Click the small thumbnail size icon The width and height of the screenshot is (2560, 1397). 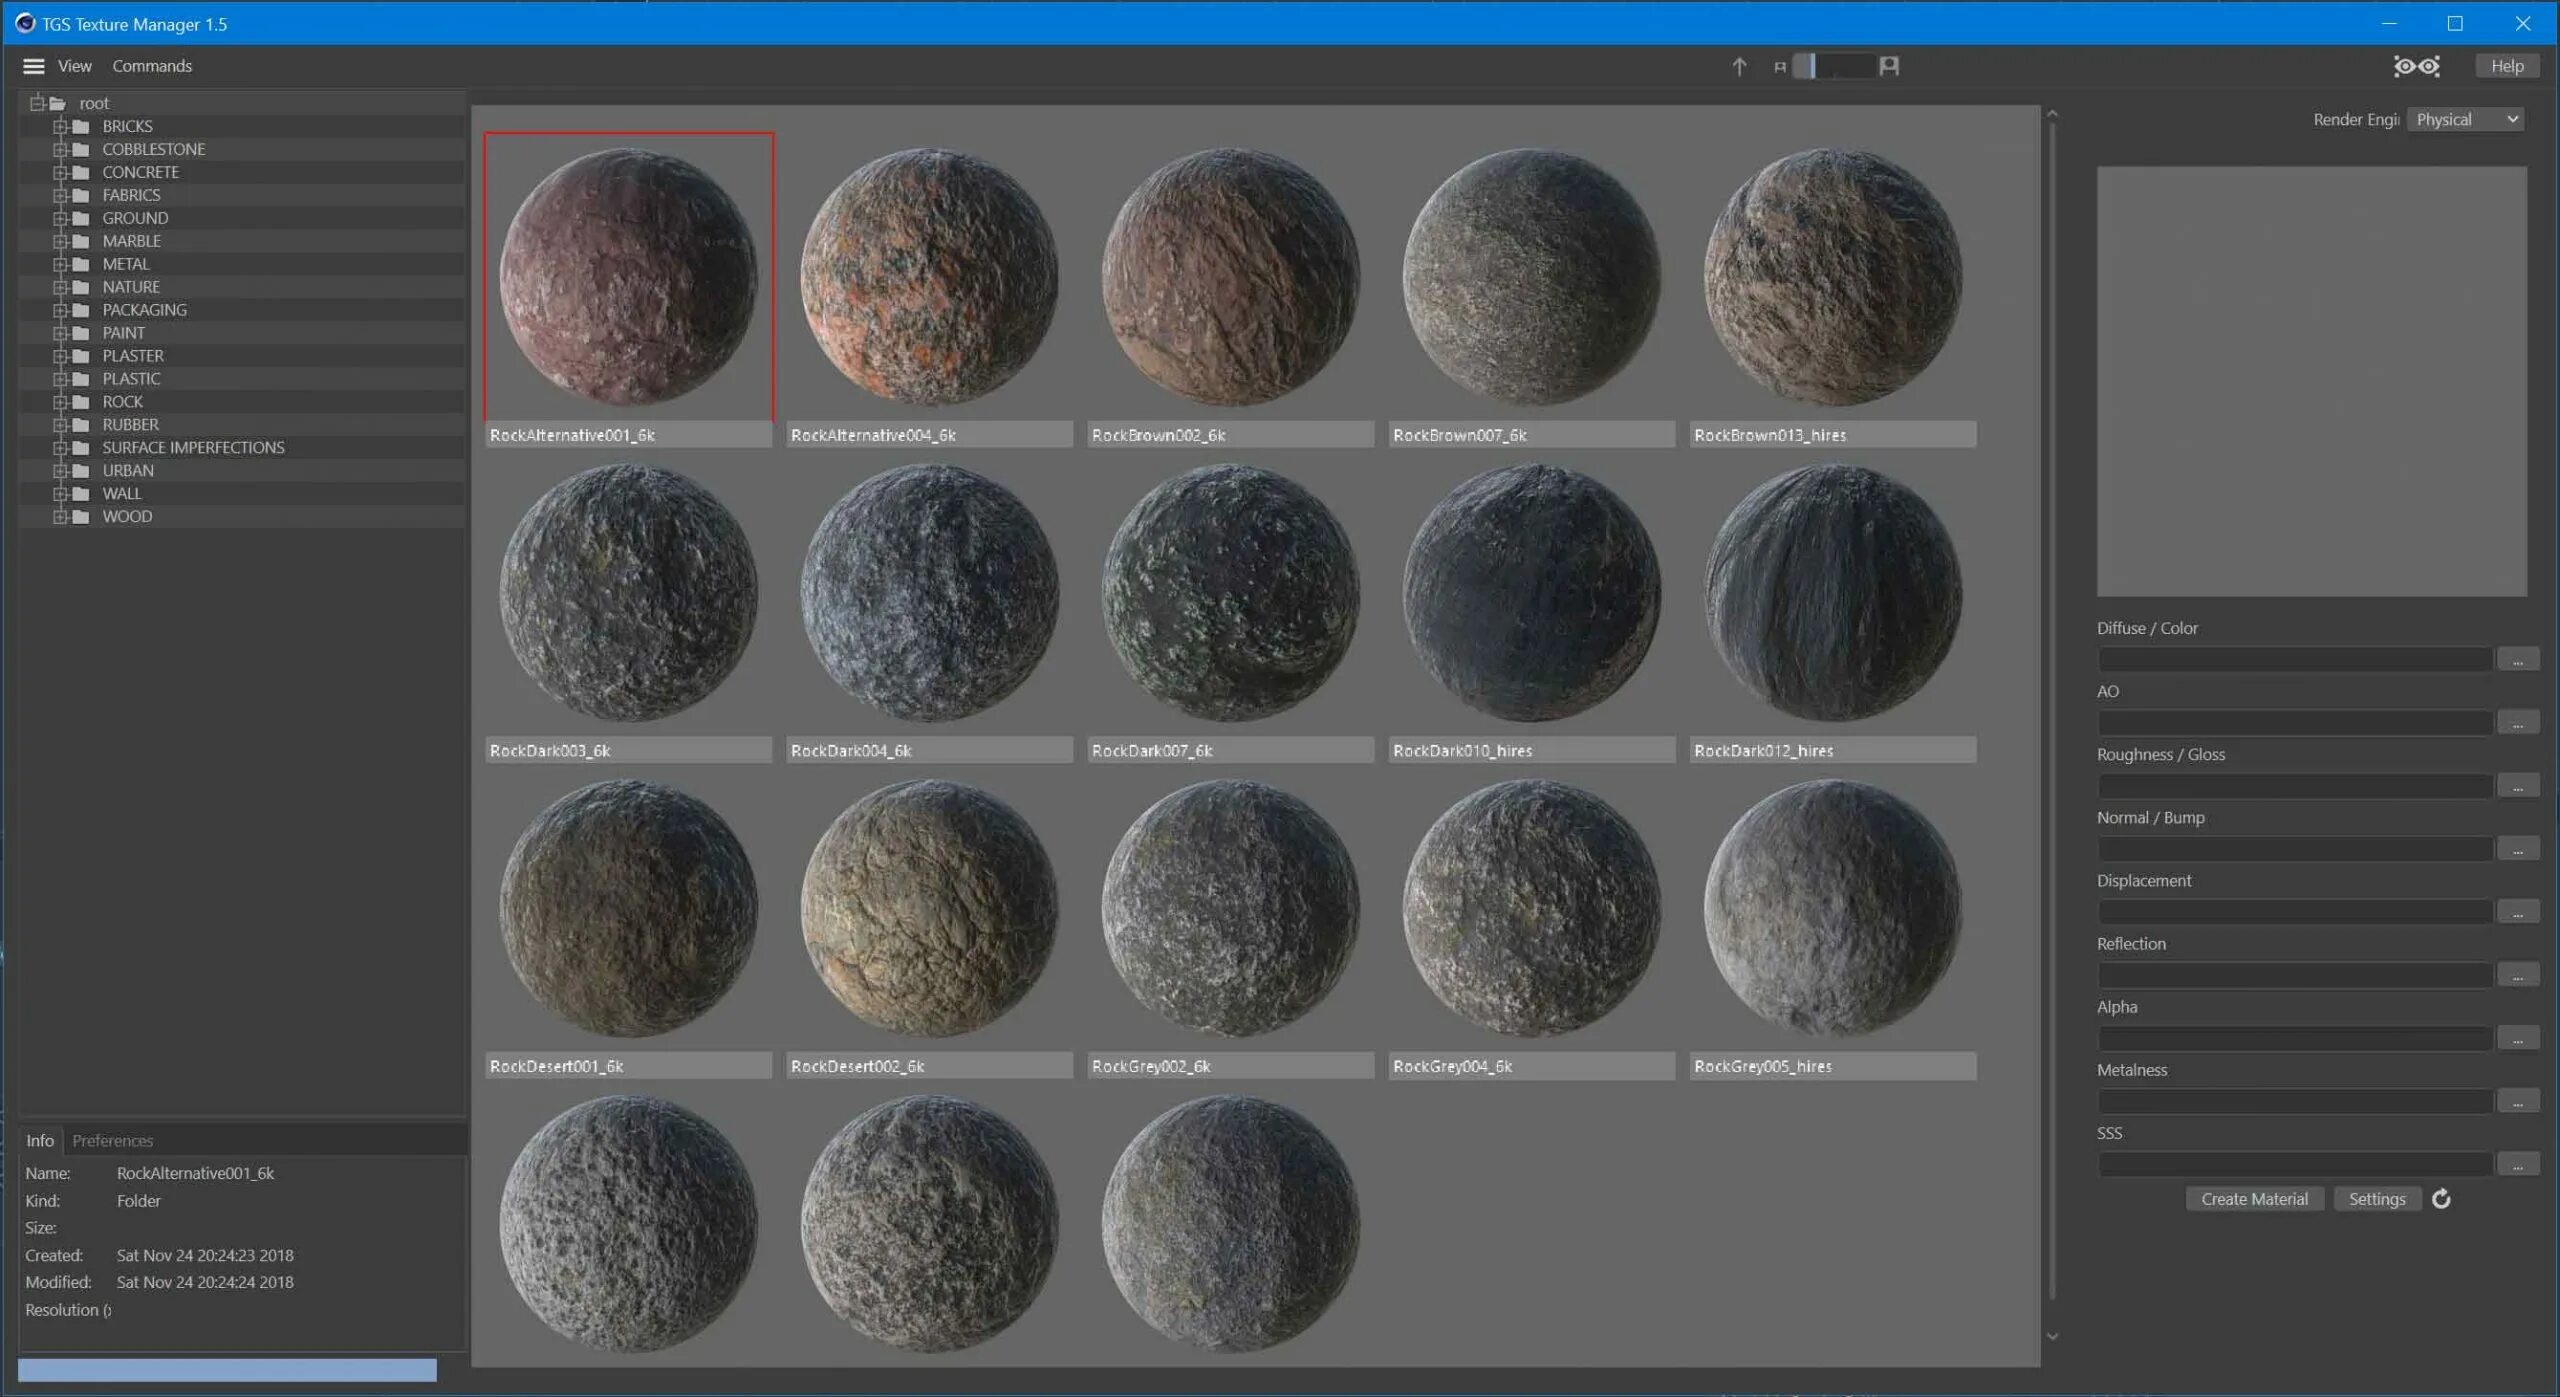click(1779, 67)
